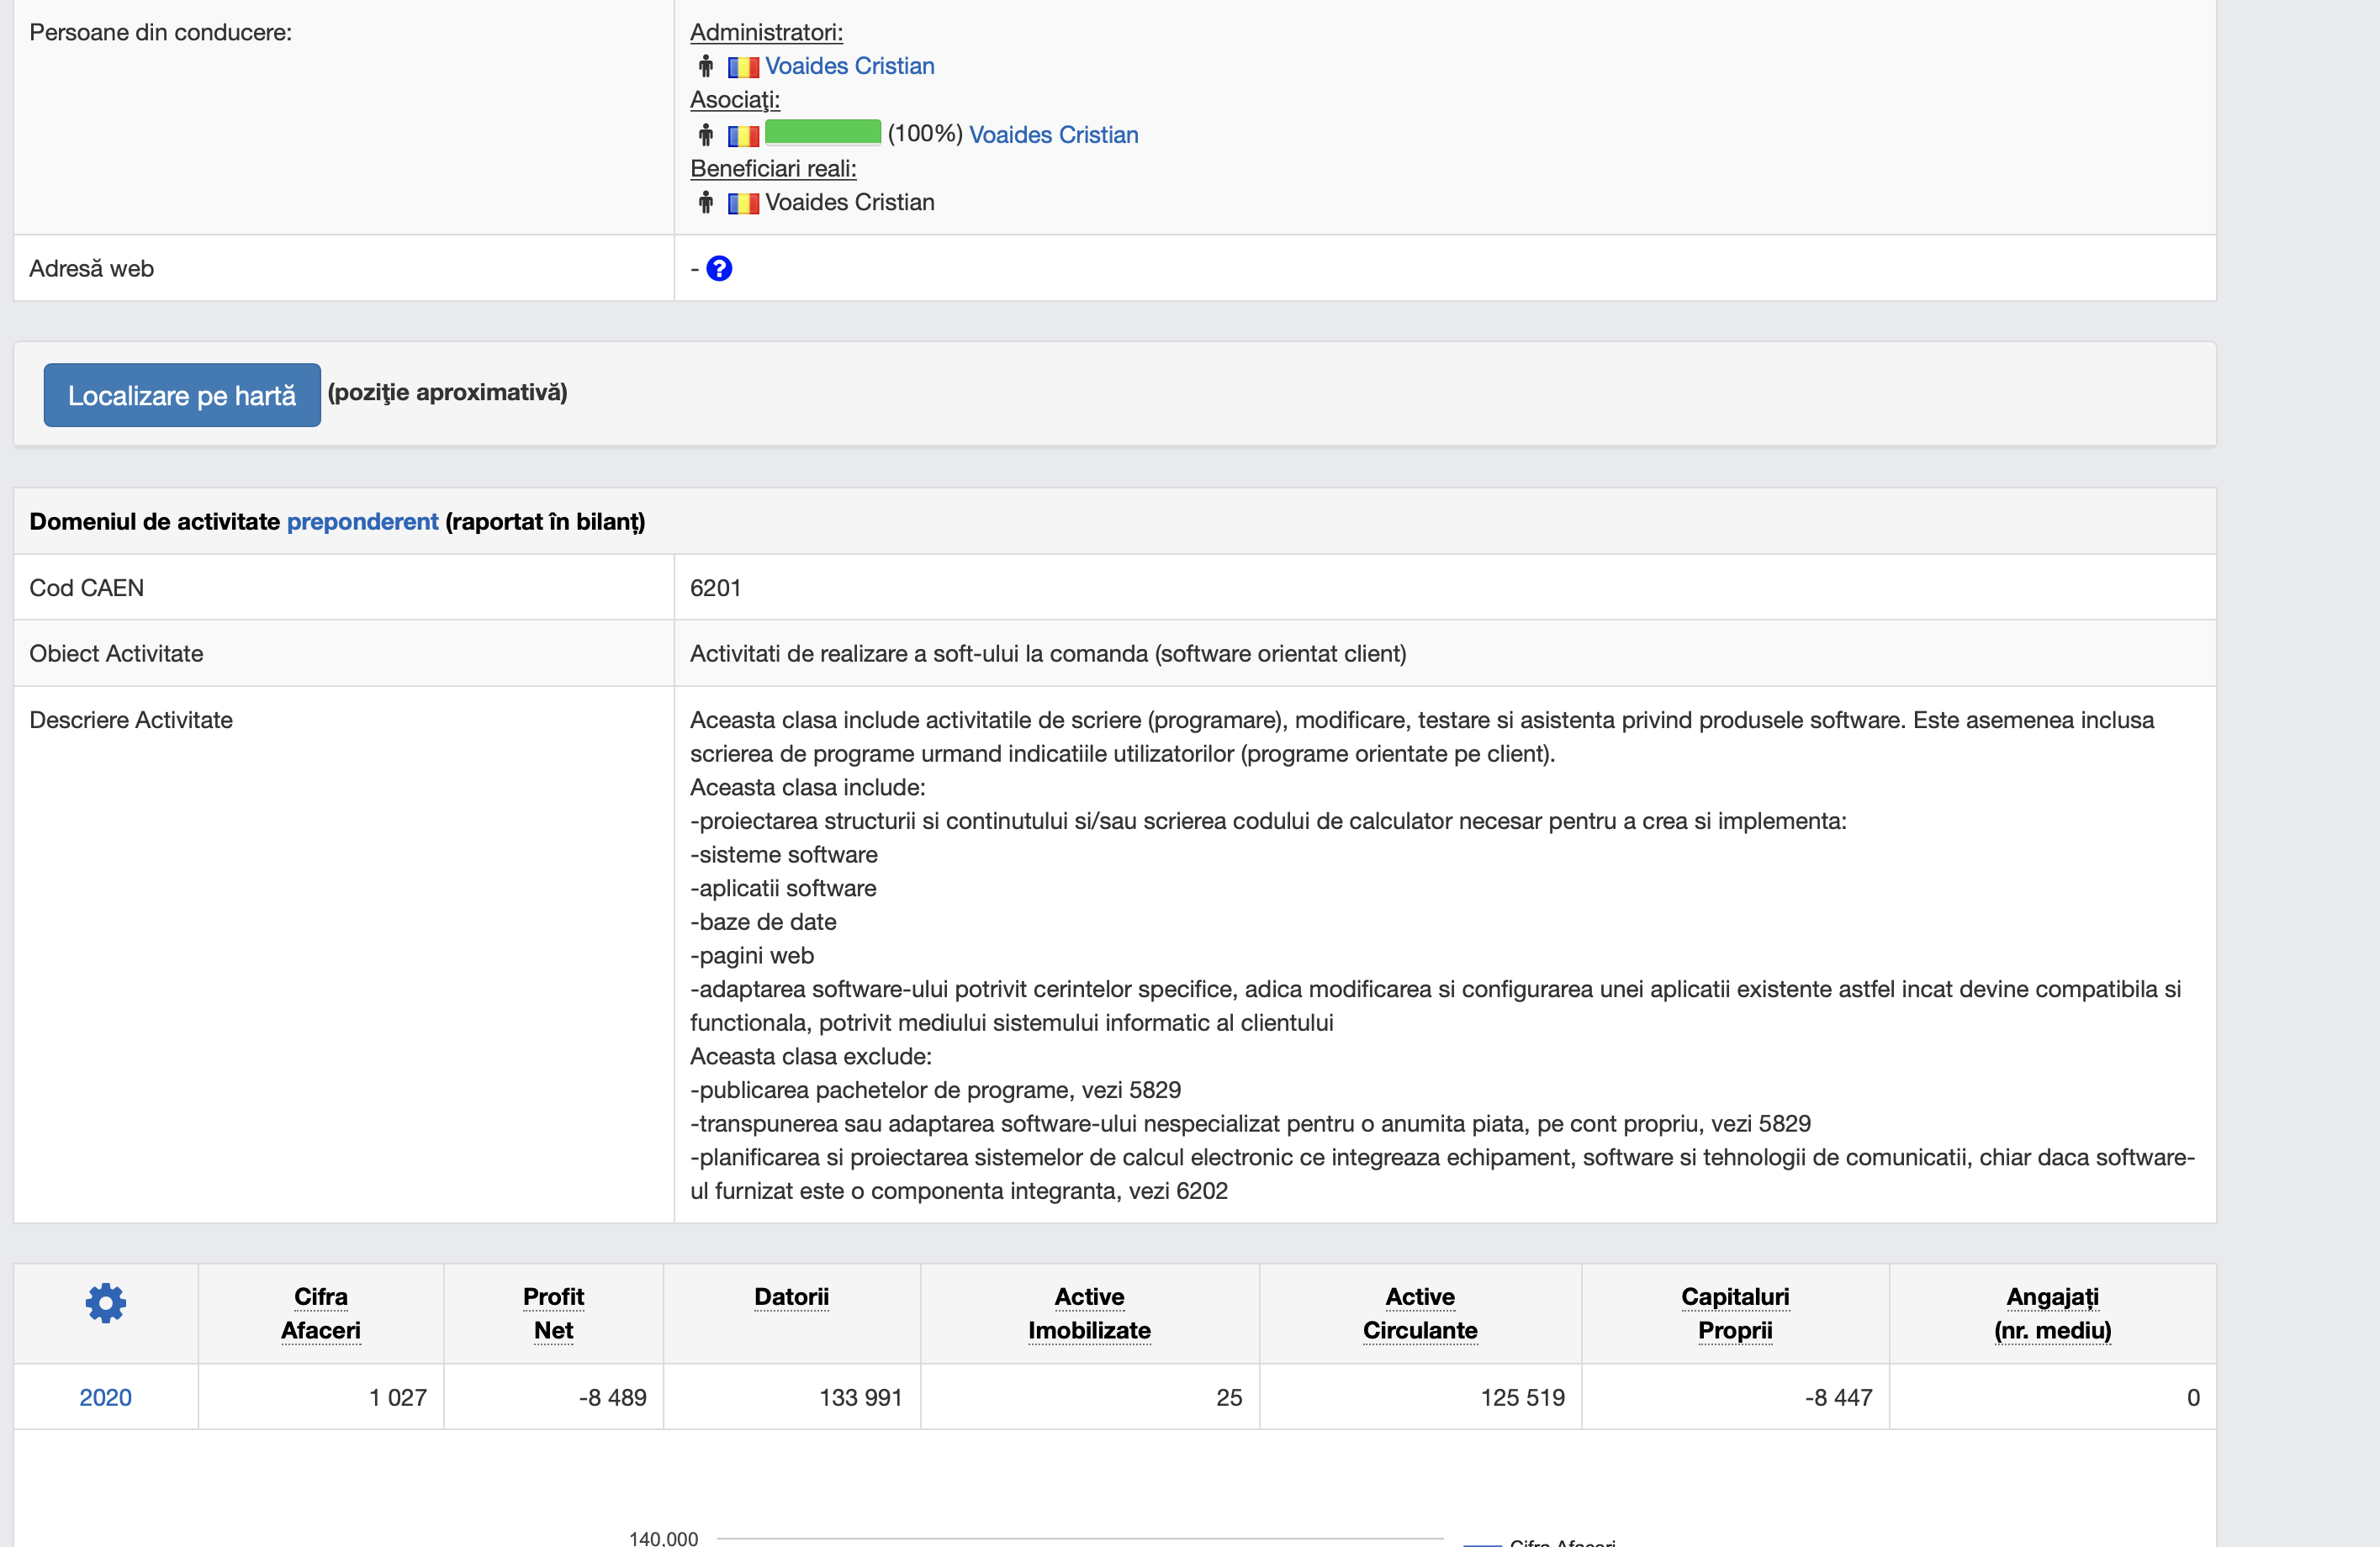Click Cifra Afaceri column header

click(x=320, y=1313)
